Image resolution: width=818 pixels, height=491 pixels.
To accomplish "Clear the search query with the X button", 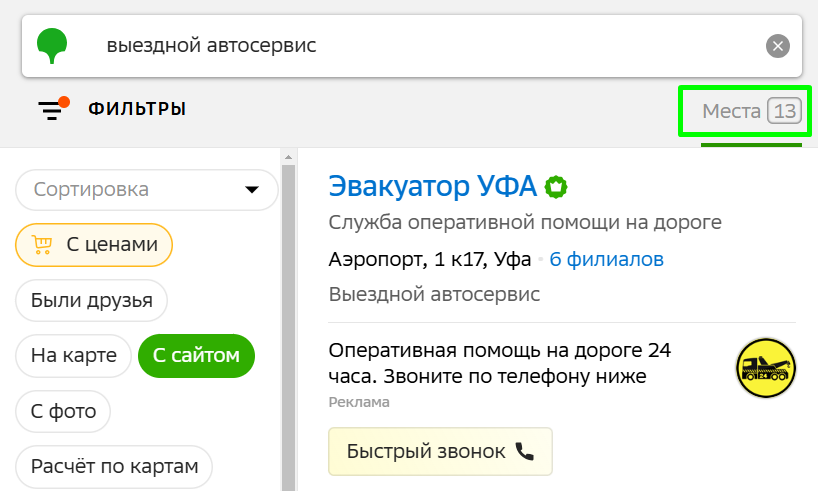I will pos(777,46).
